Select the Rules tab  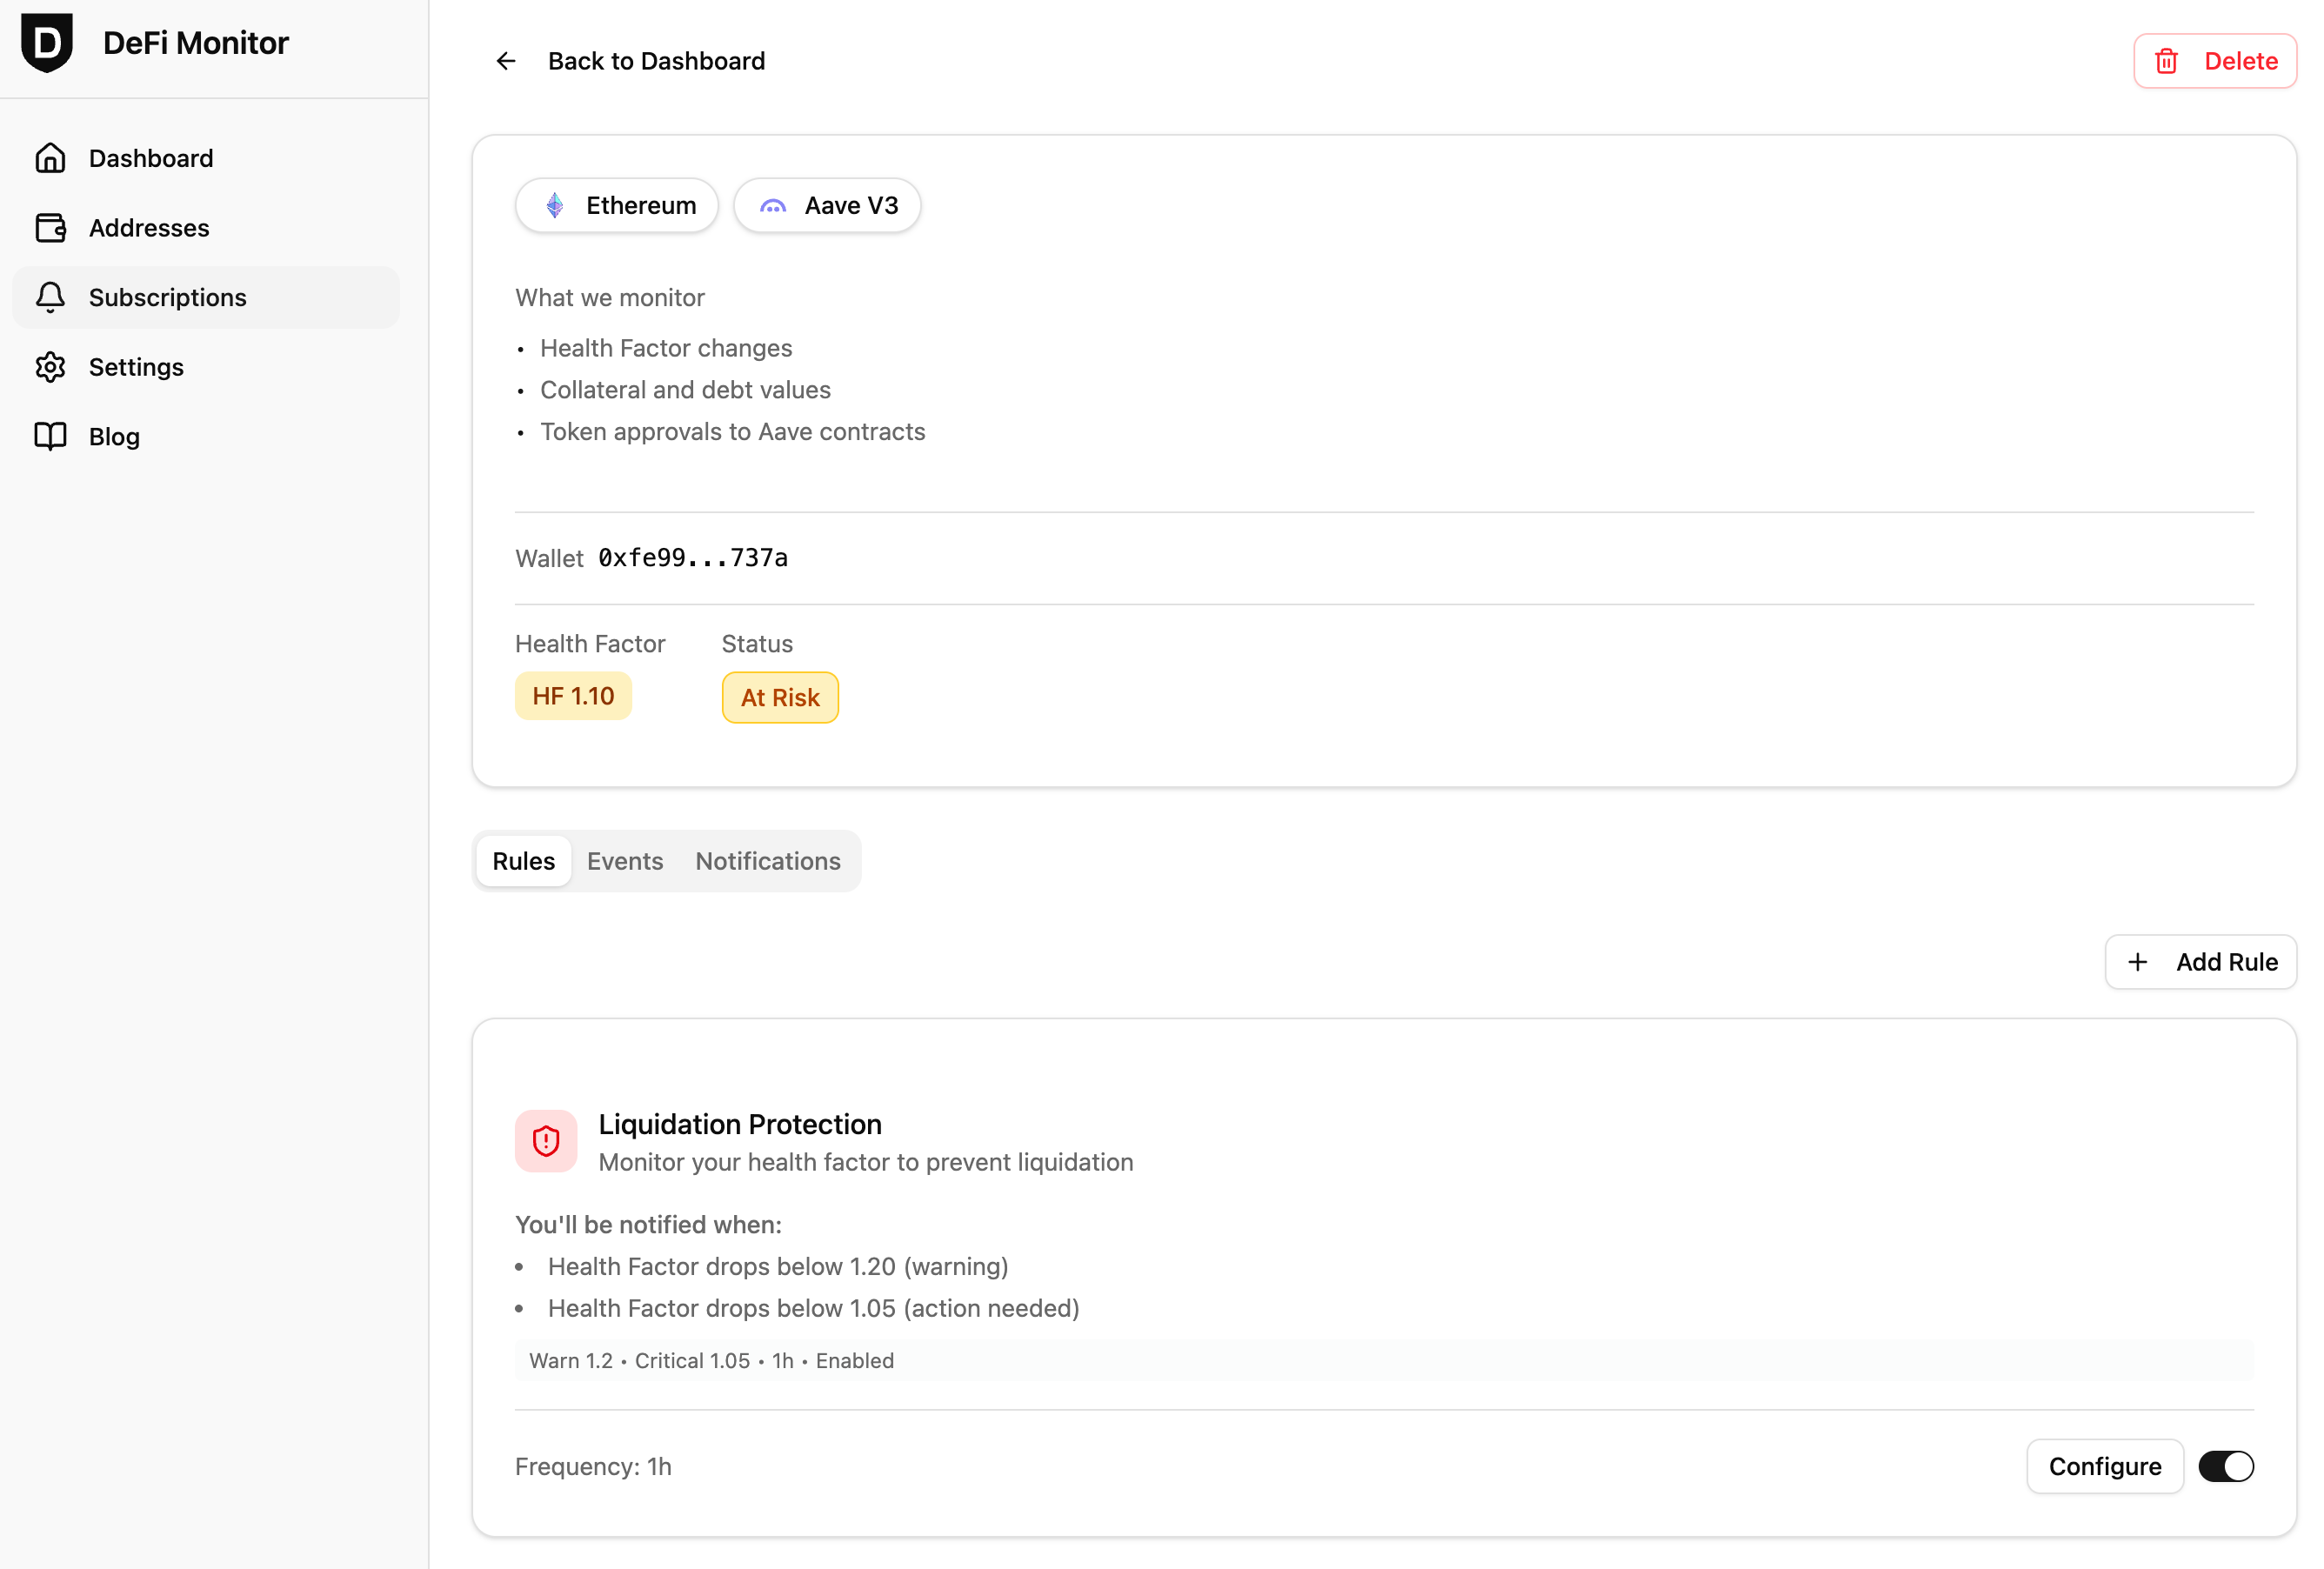pos(522,861)
